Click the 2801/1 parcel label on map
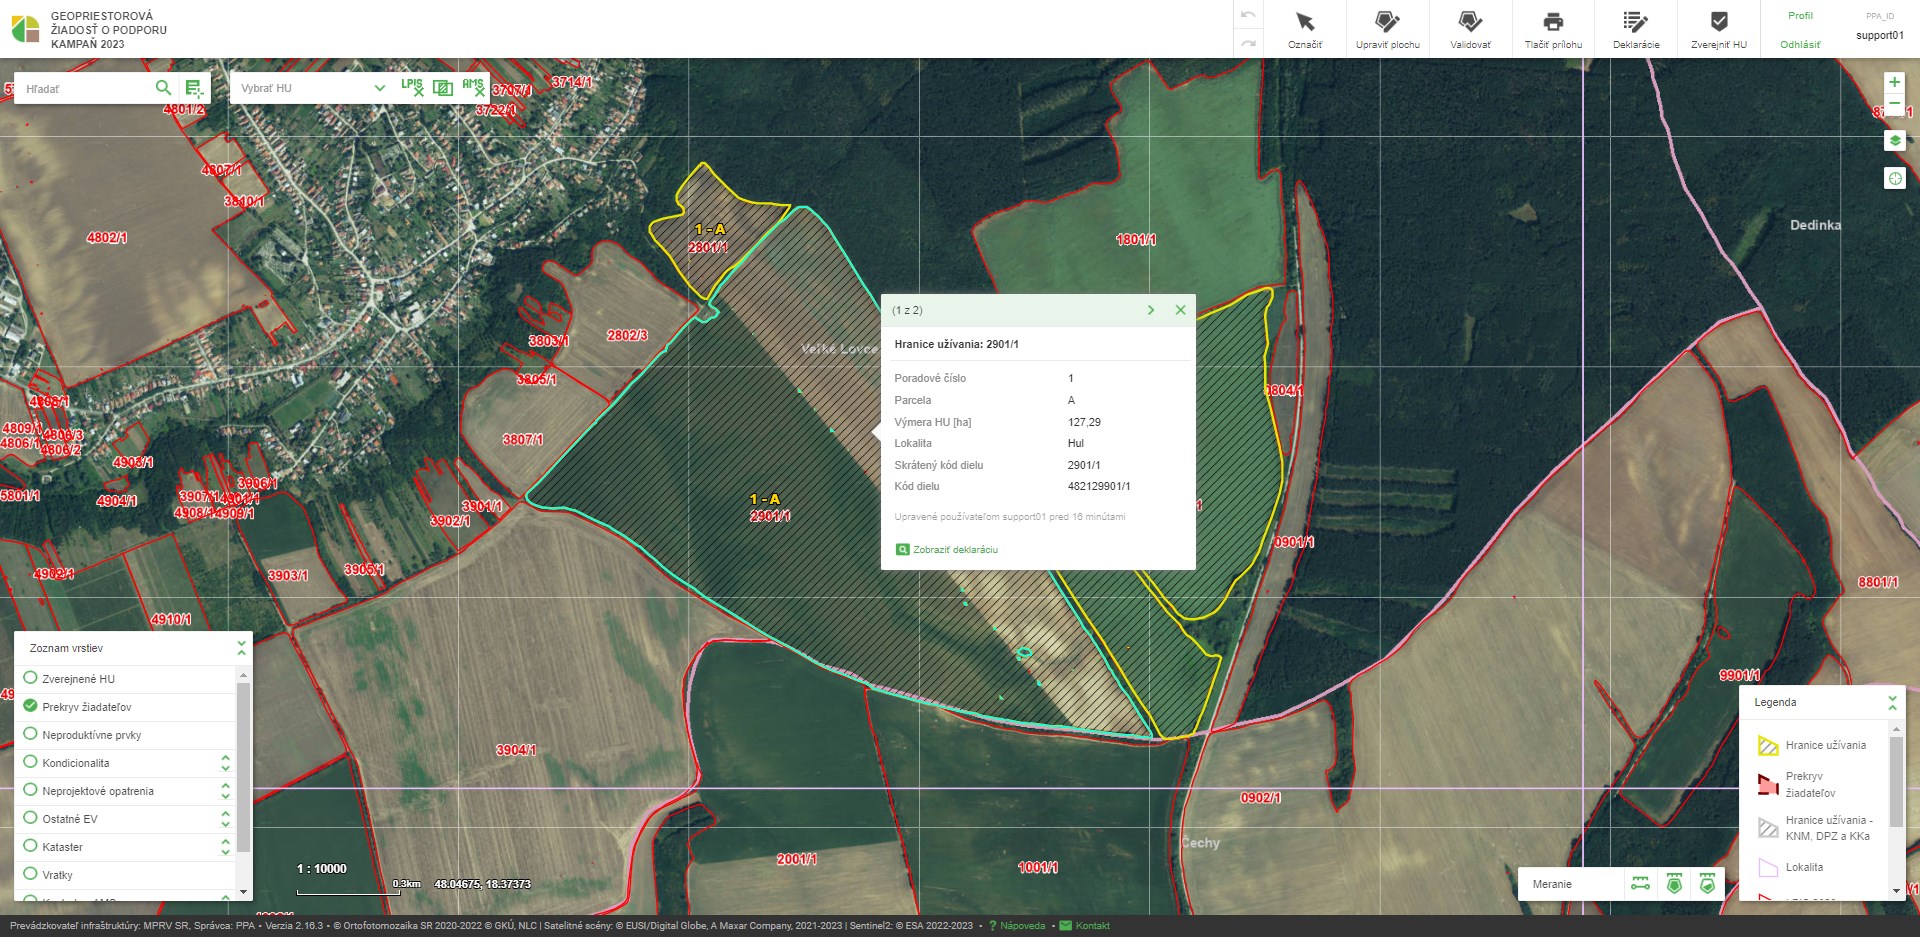Viewport: 1920px width, 937px height. (708, 247)
